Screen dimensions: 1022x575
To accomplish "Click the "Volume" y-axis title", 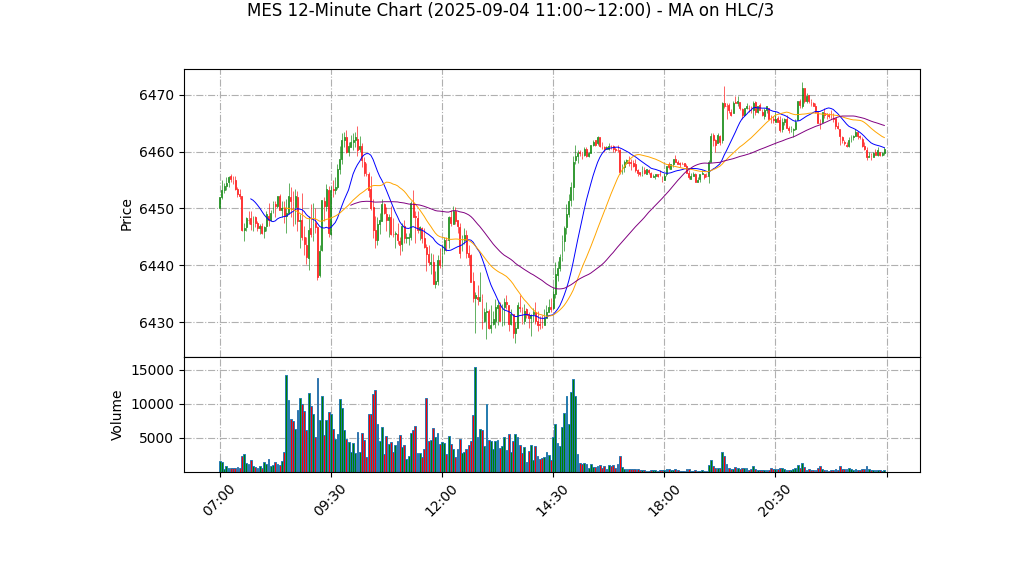I will [x=117, y=415].
